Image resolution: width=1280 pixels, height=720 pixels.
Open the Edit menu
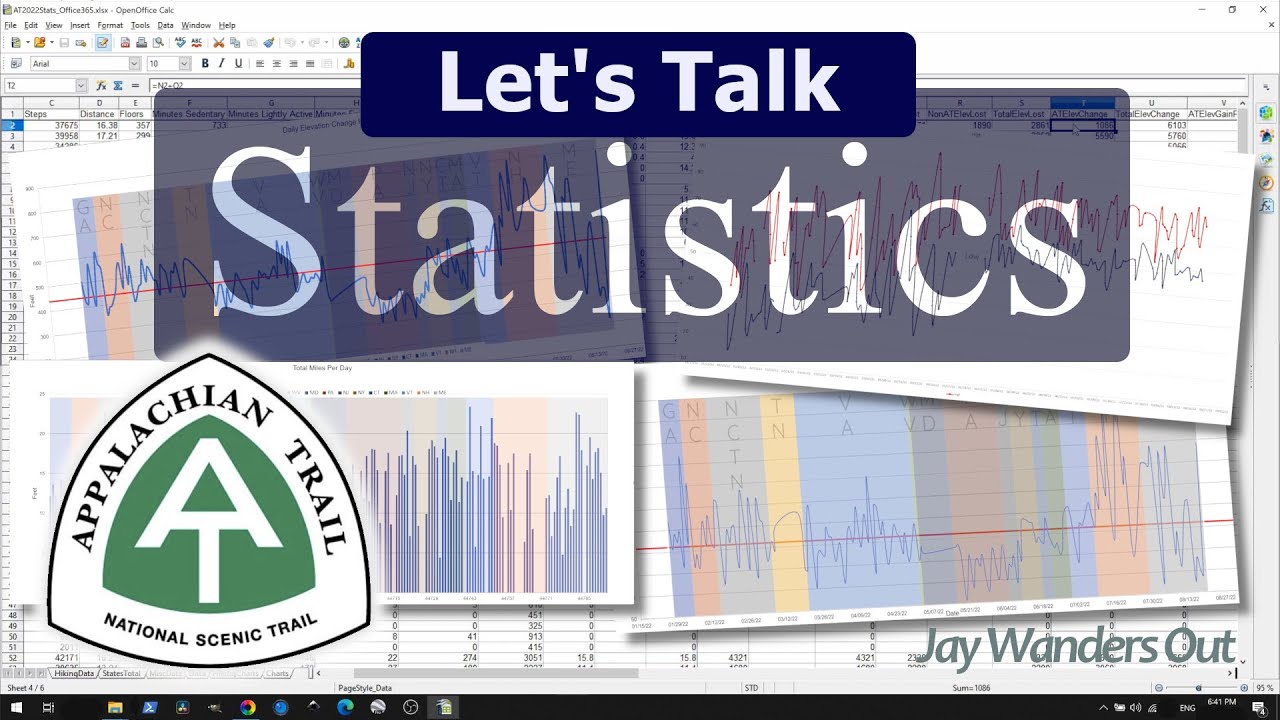pos(31,25)
